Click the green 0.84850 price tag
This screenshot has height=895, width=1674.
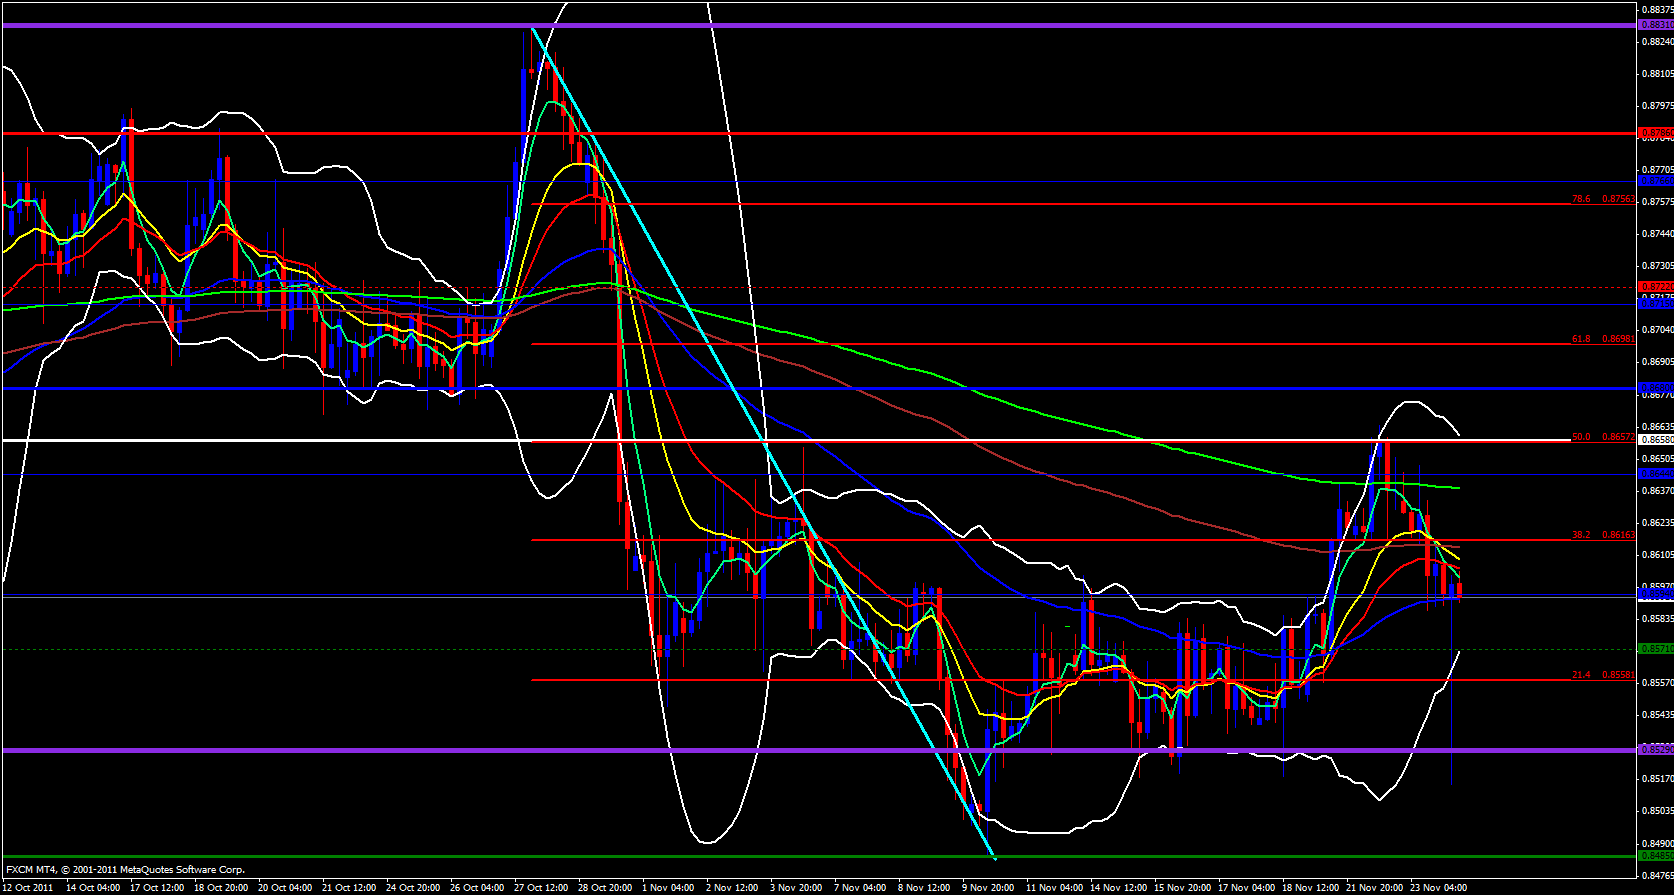[1655, 855]
